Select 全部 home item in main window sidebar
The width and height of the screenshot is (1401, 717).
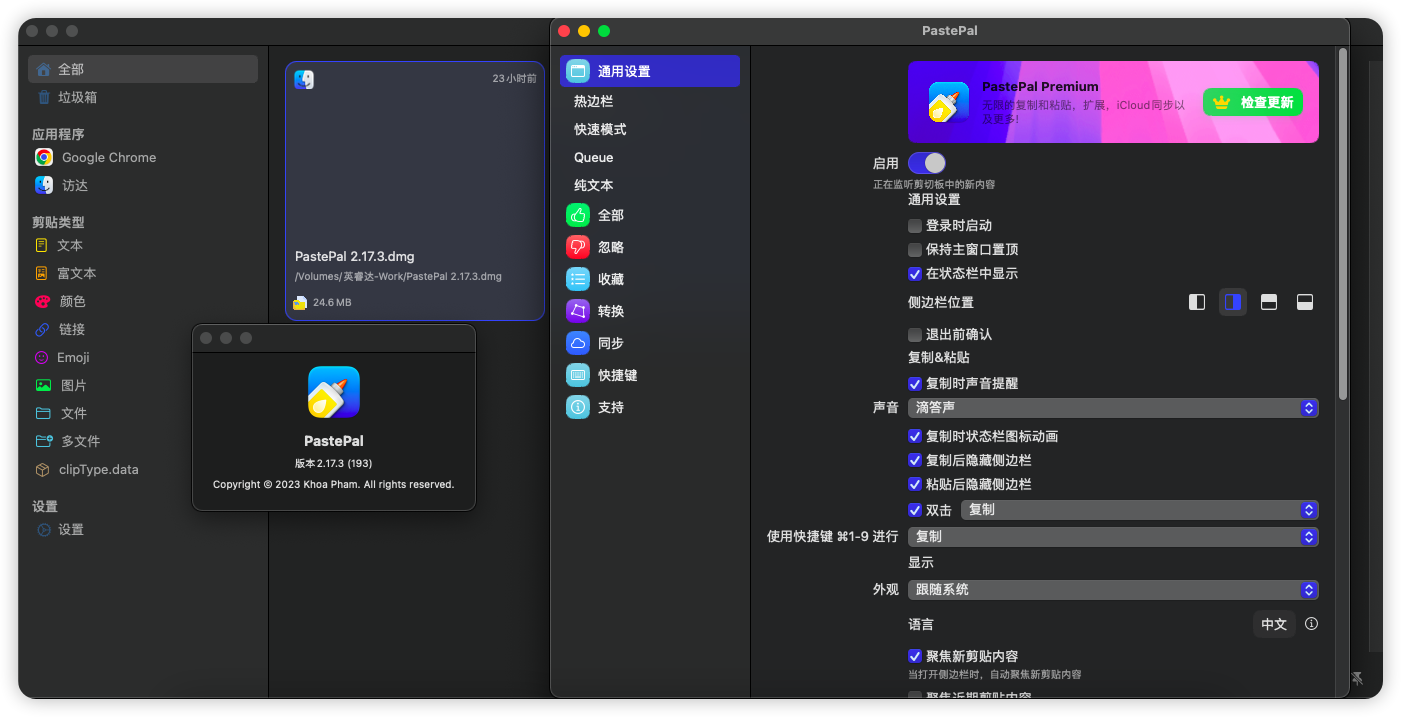tap(143, 69)
